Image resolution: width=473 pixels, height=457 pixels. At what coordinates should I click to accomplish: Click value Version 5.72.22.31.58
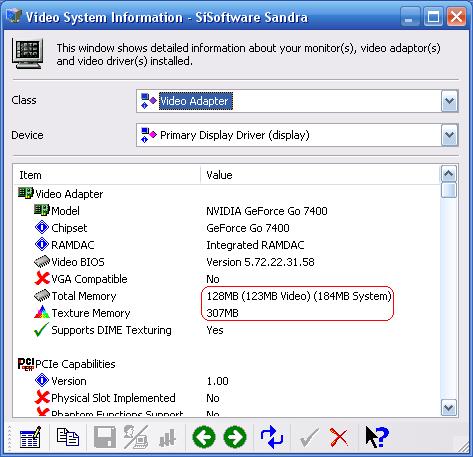(260, 262)
